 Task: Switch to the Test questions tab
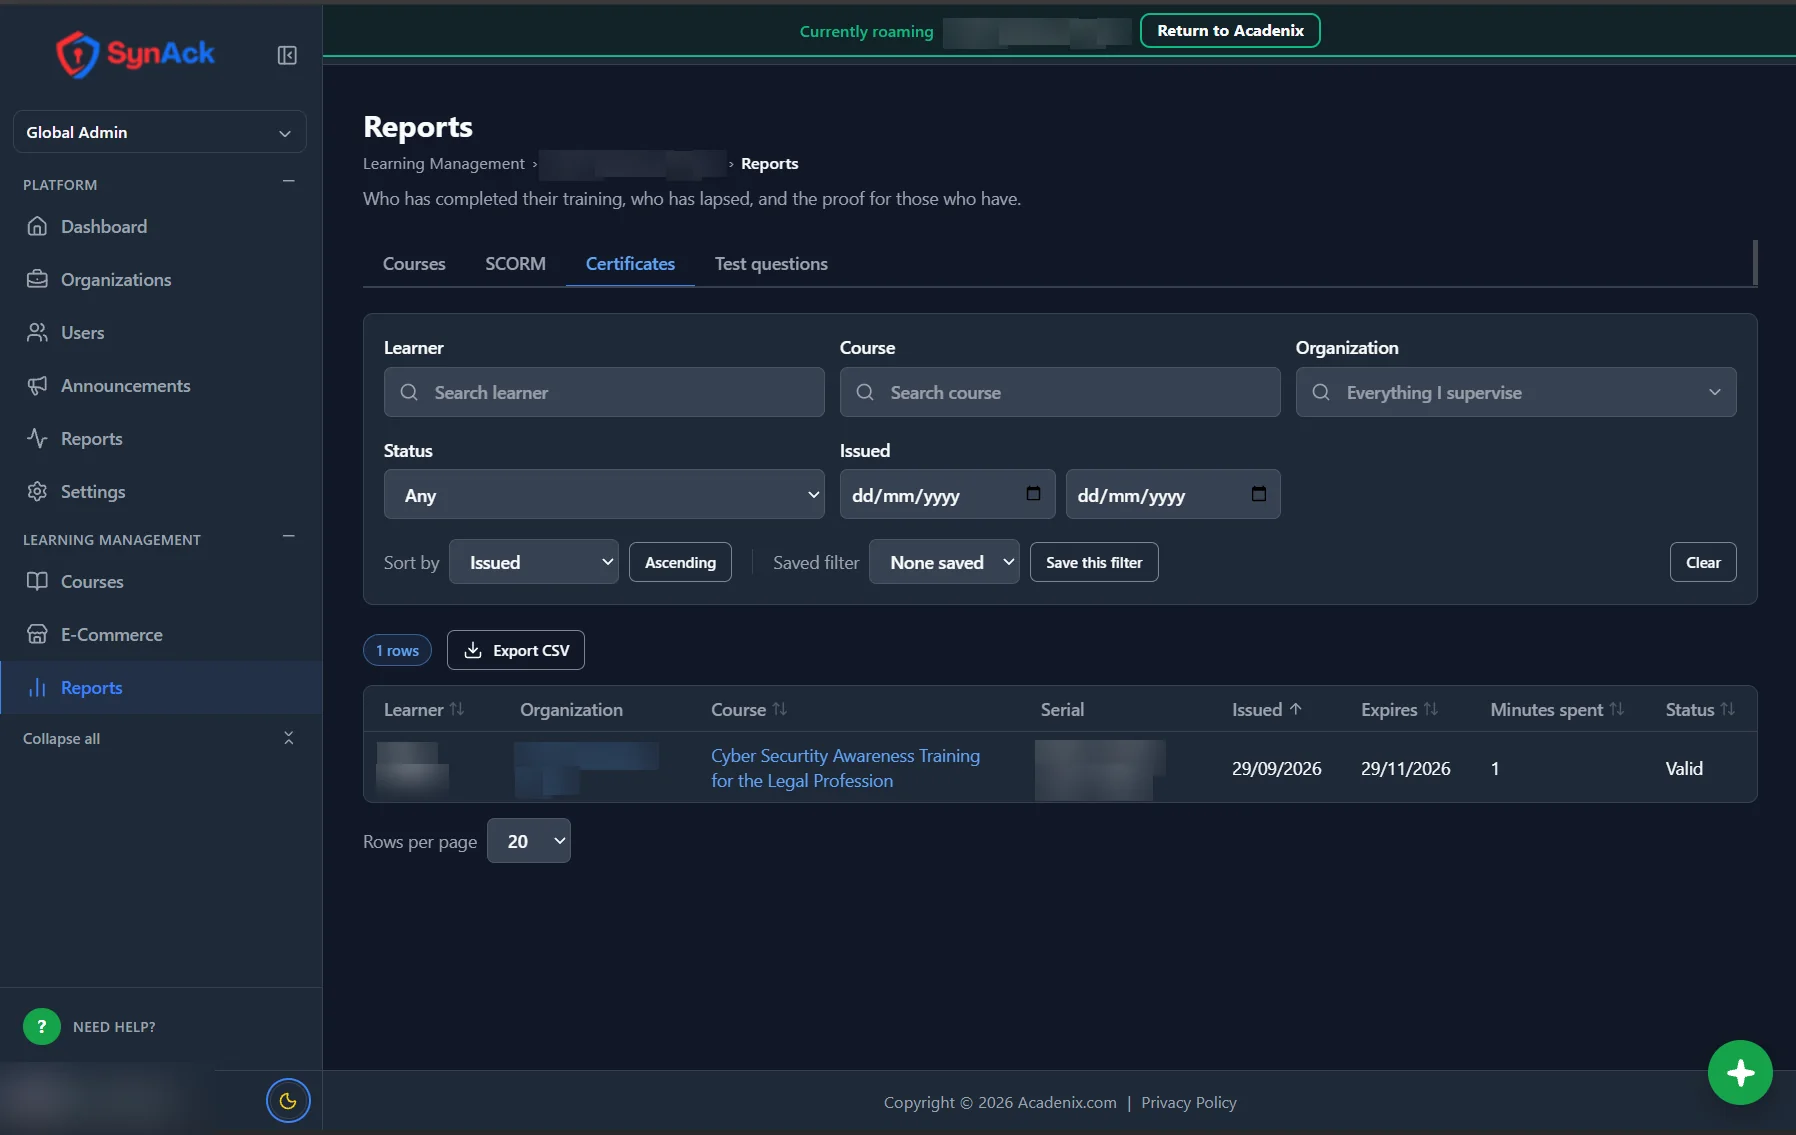click(771, 264)
